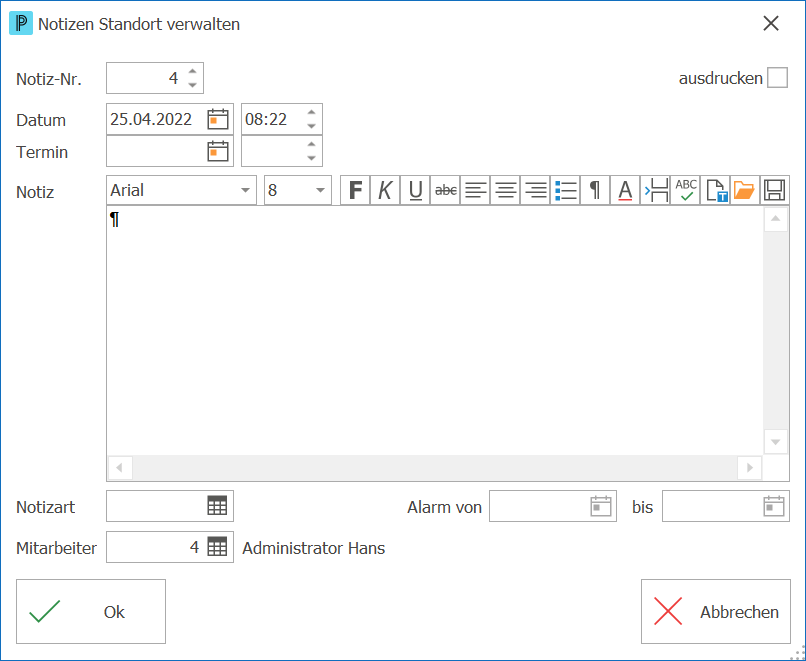Click the horizontal scrollbar left arrow
Screen dimensions: 806x661
click(120, 468)
